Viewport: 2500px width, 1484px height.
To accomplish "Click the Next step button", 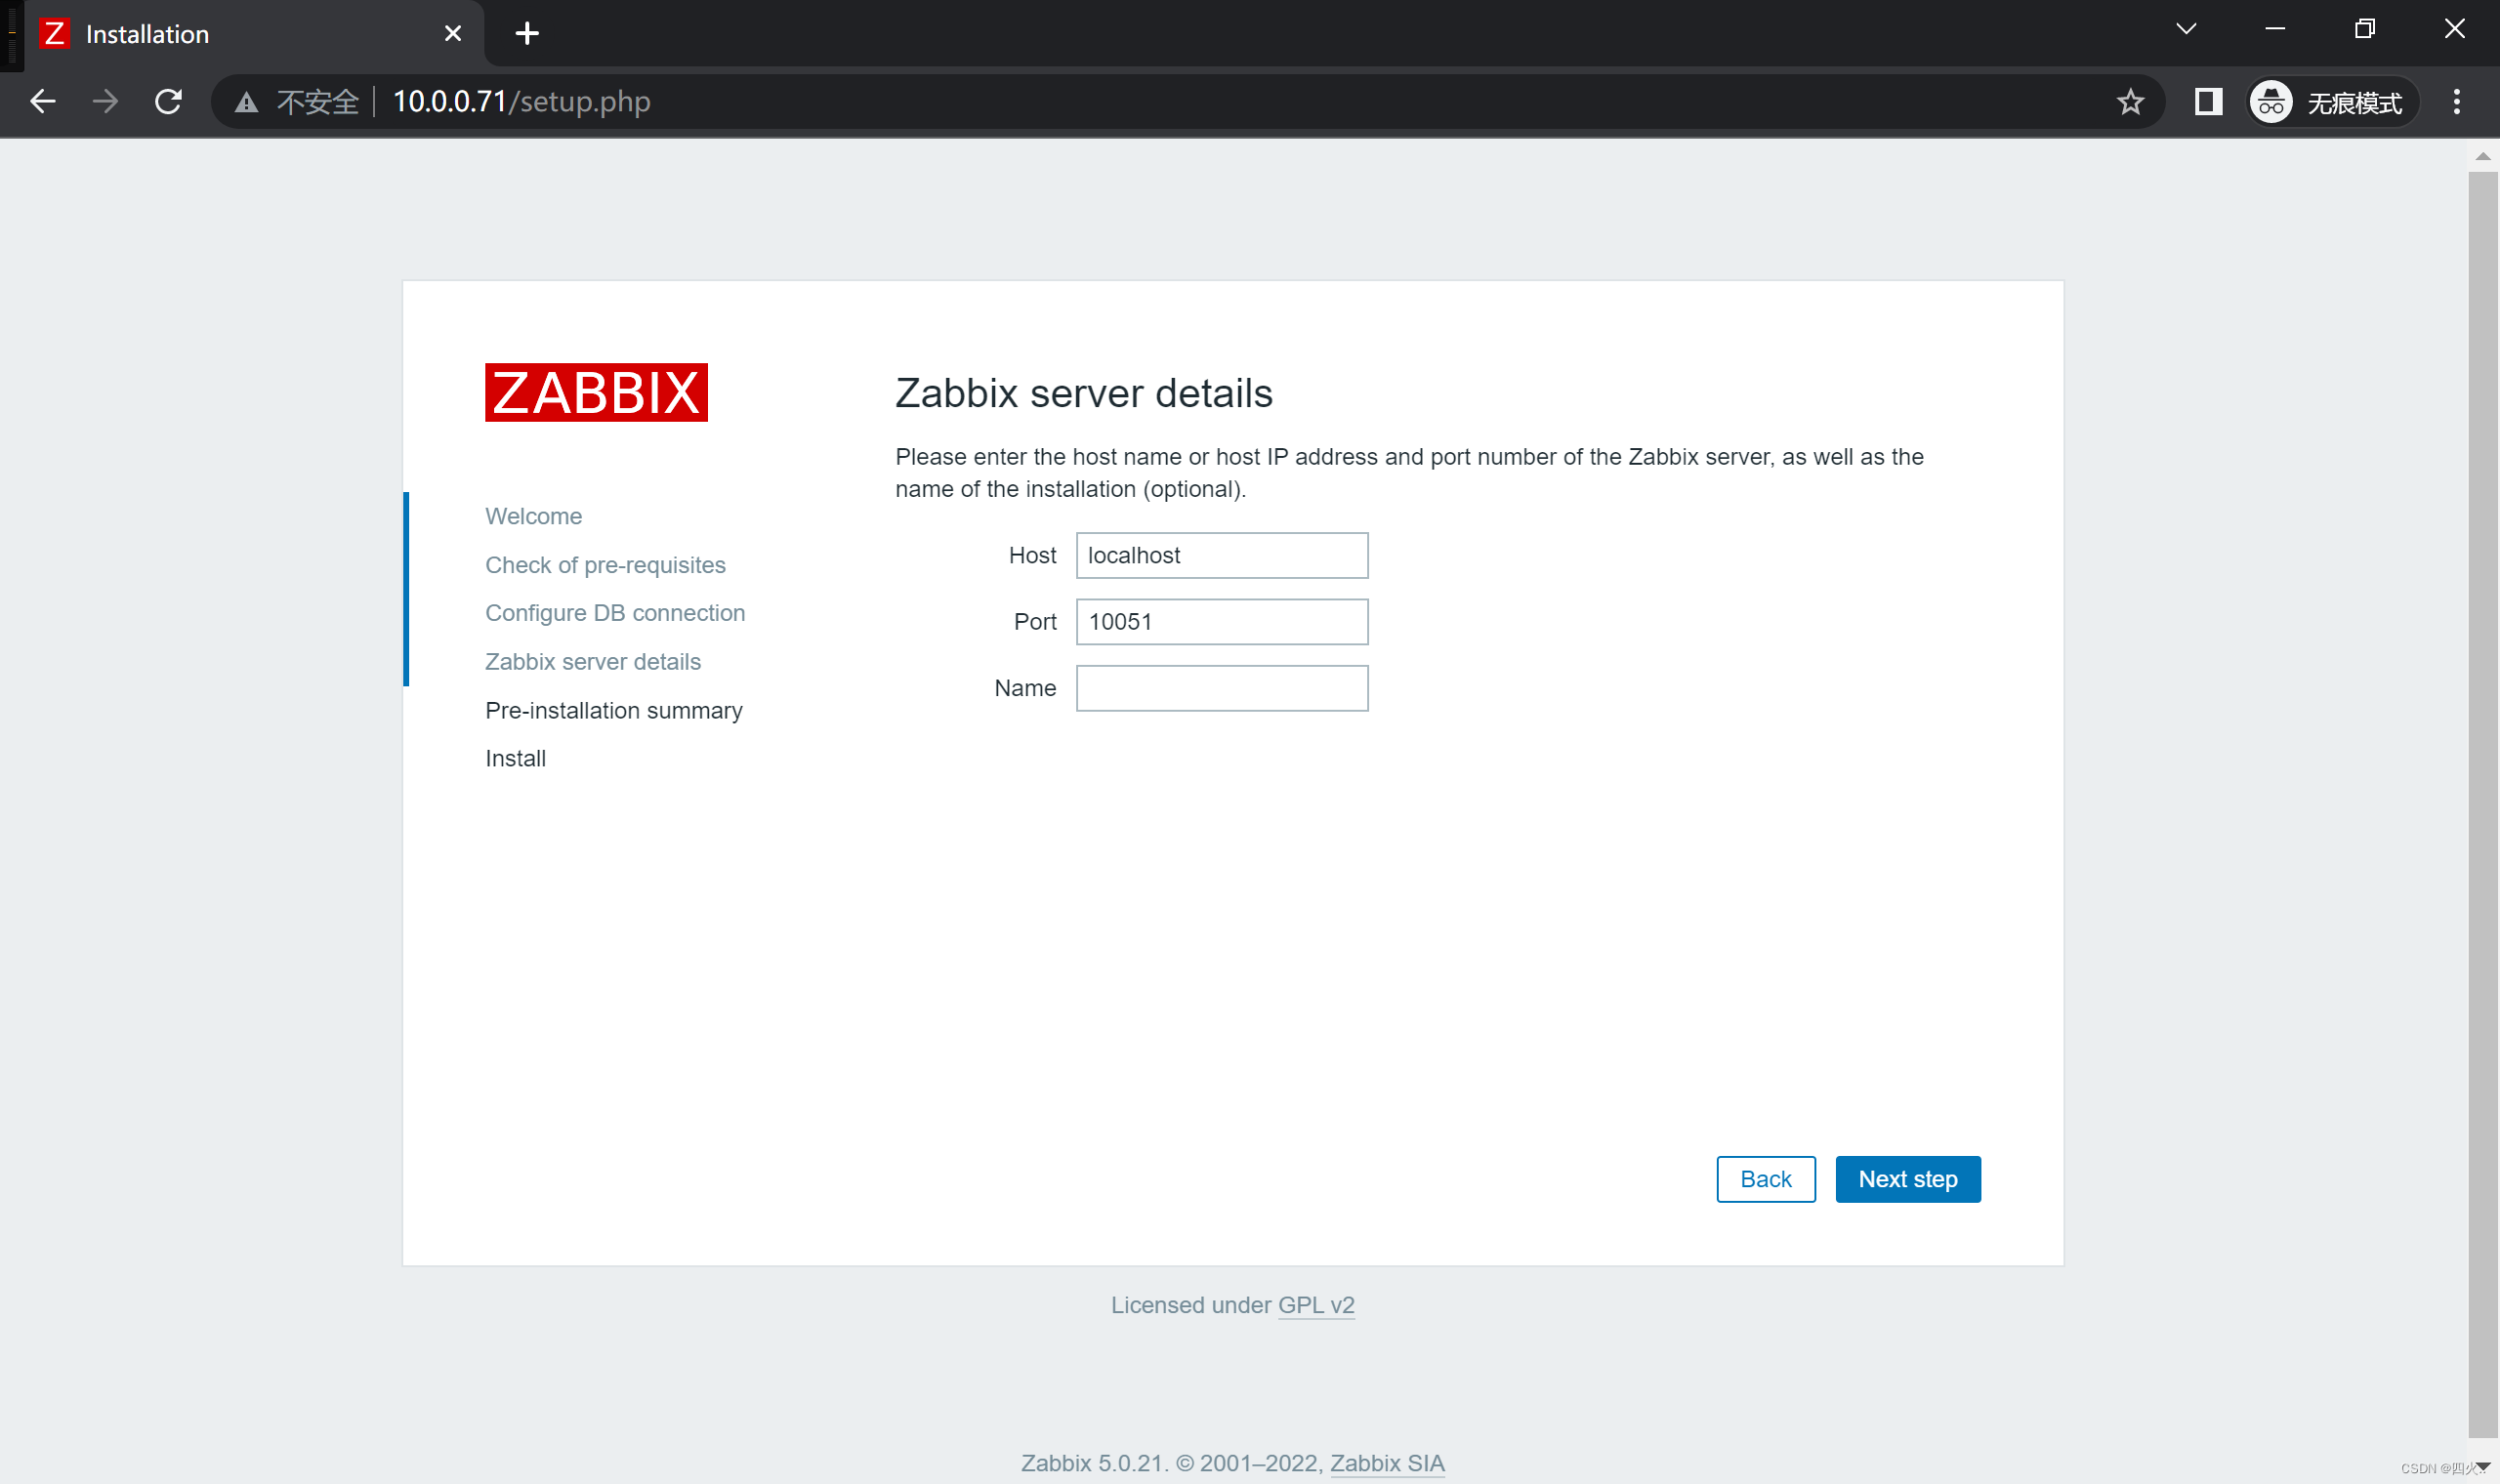I will coord(1908,1178).
